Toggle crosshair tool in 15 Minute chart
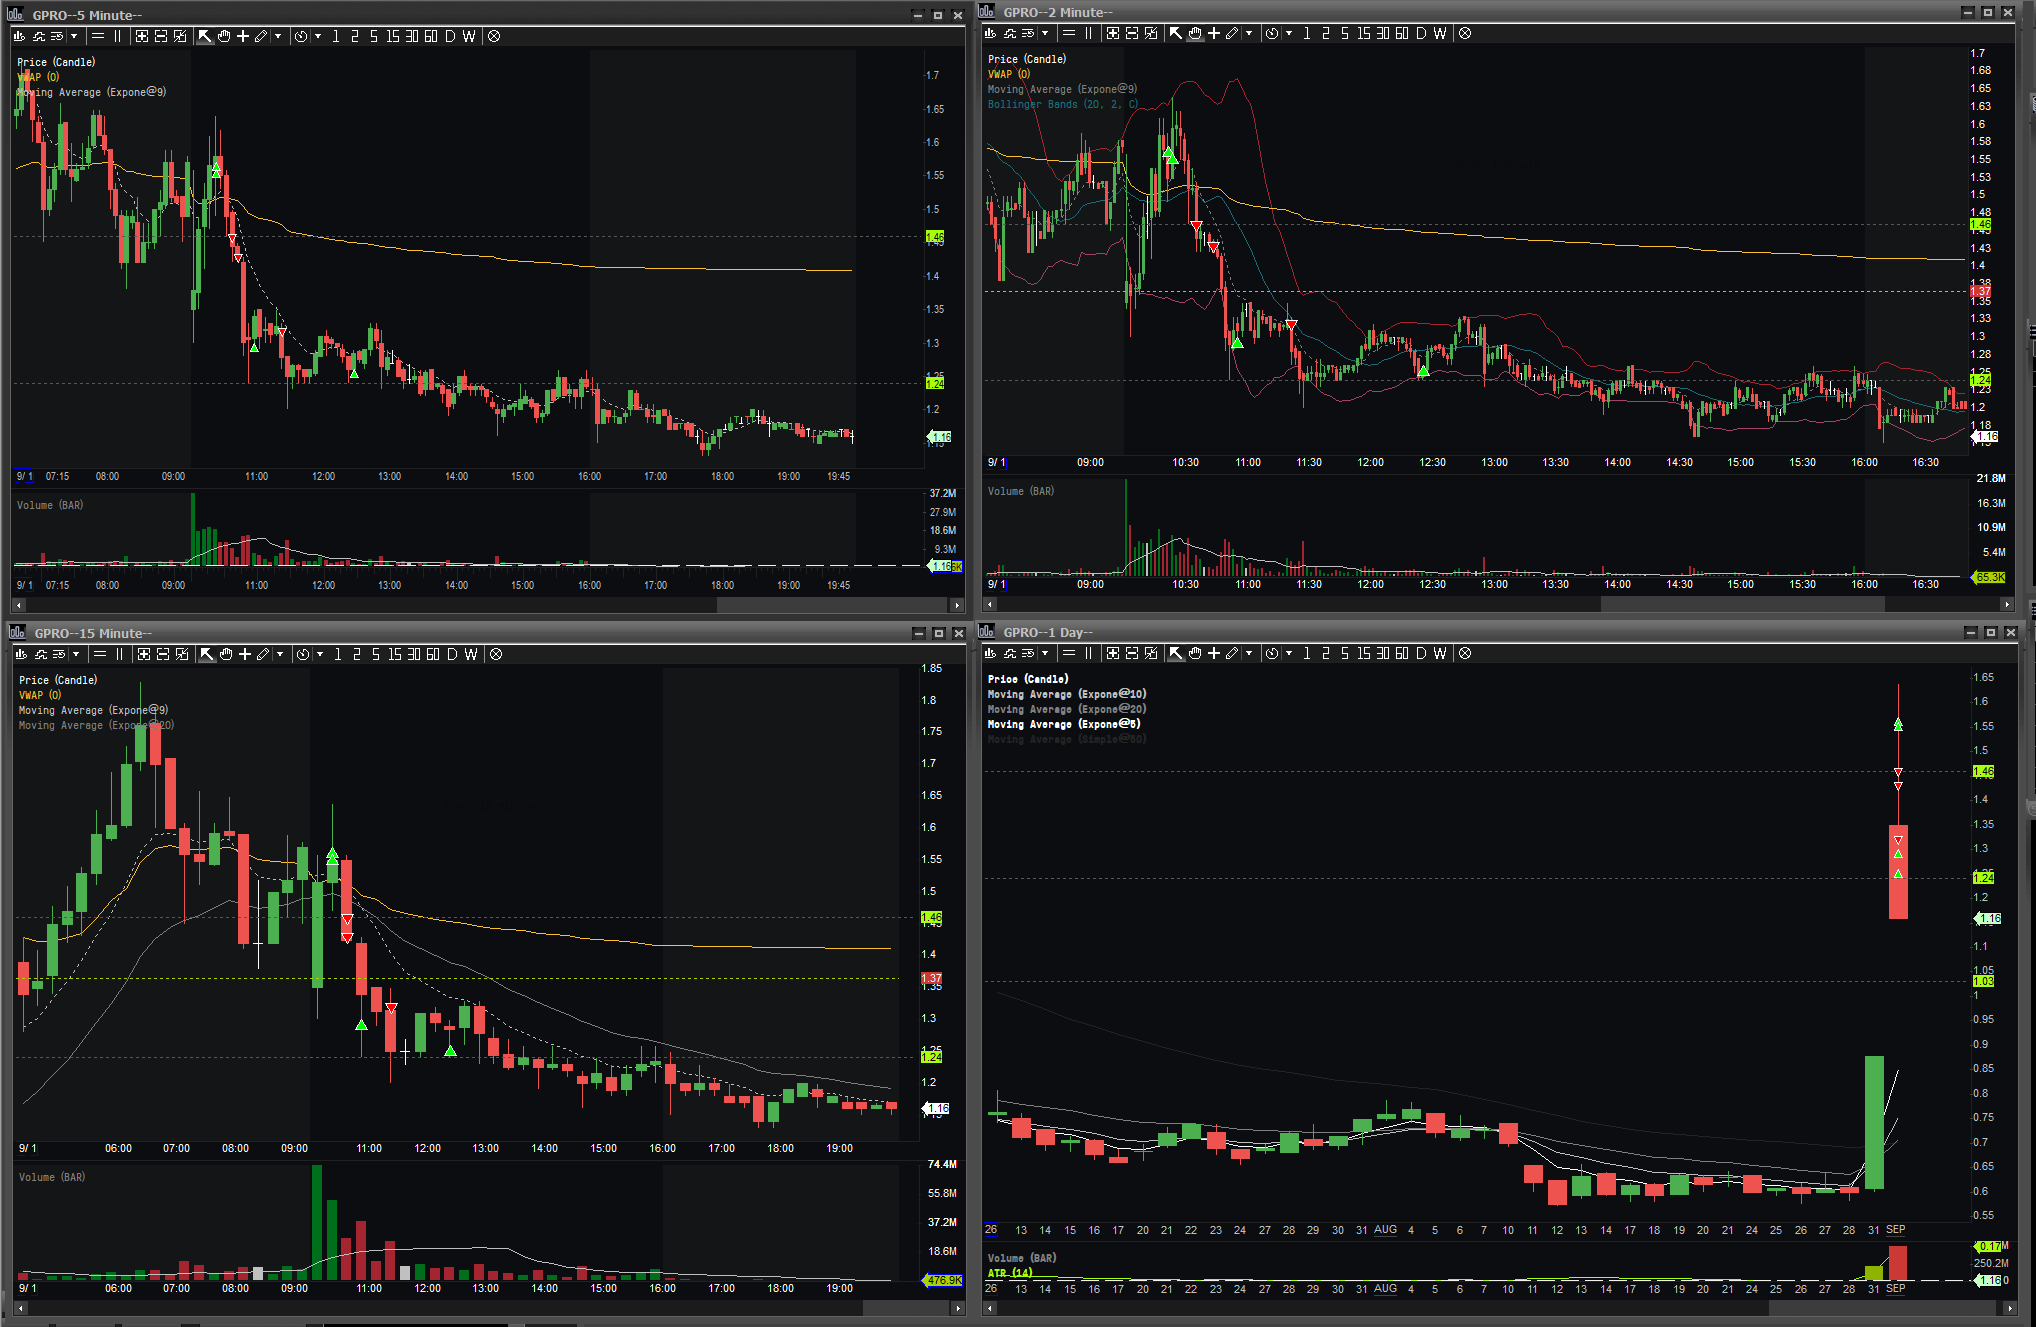Viewport: 2036px width, 1327px height. pyautogui.click(x=245, y=654)
